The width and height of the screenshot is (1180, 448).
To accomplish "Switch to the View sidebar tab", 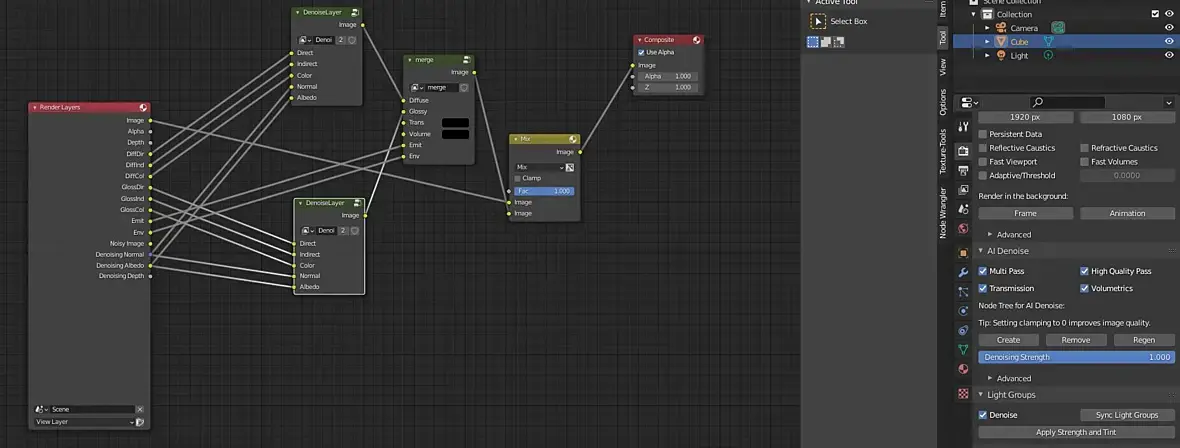I will [943, 67].
